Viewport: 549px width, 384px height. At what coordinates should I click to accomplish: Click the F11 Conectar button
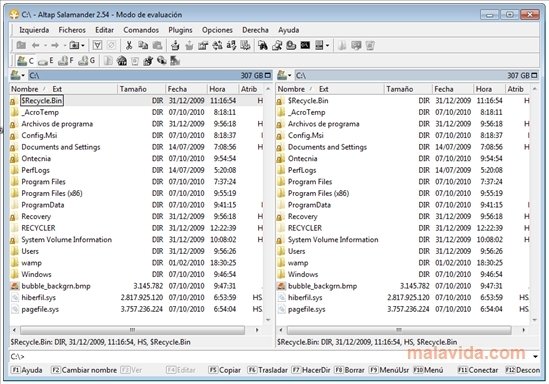coord(478,370)
